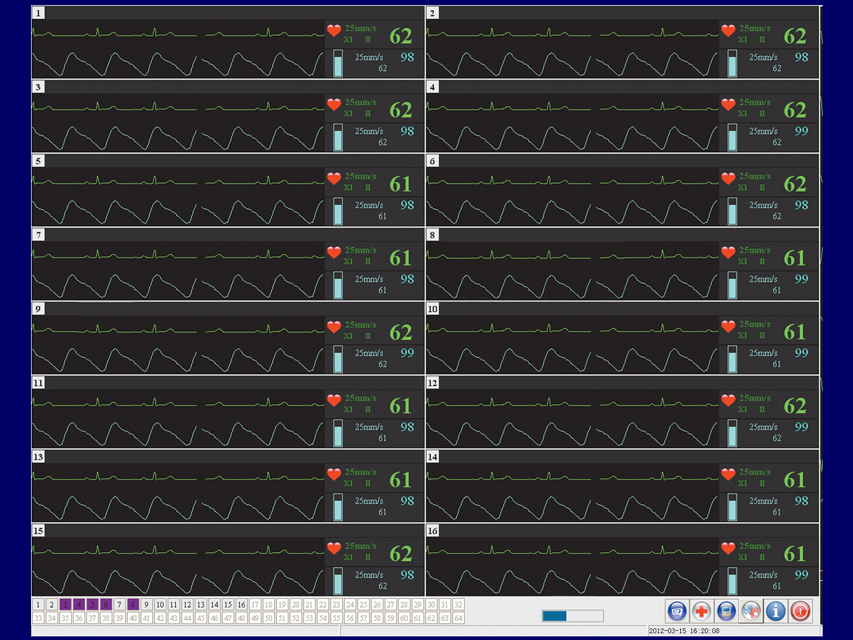This screenshot has height=640, width=853.
Task: Click the heart rate value in panel 12
Action: pos(794,406)
